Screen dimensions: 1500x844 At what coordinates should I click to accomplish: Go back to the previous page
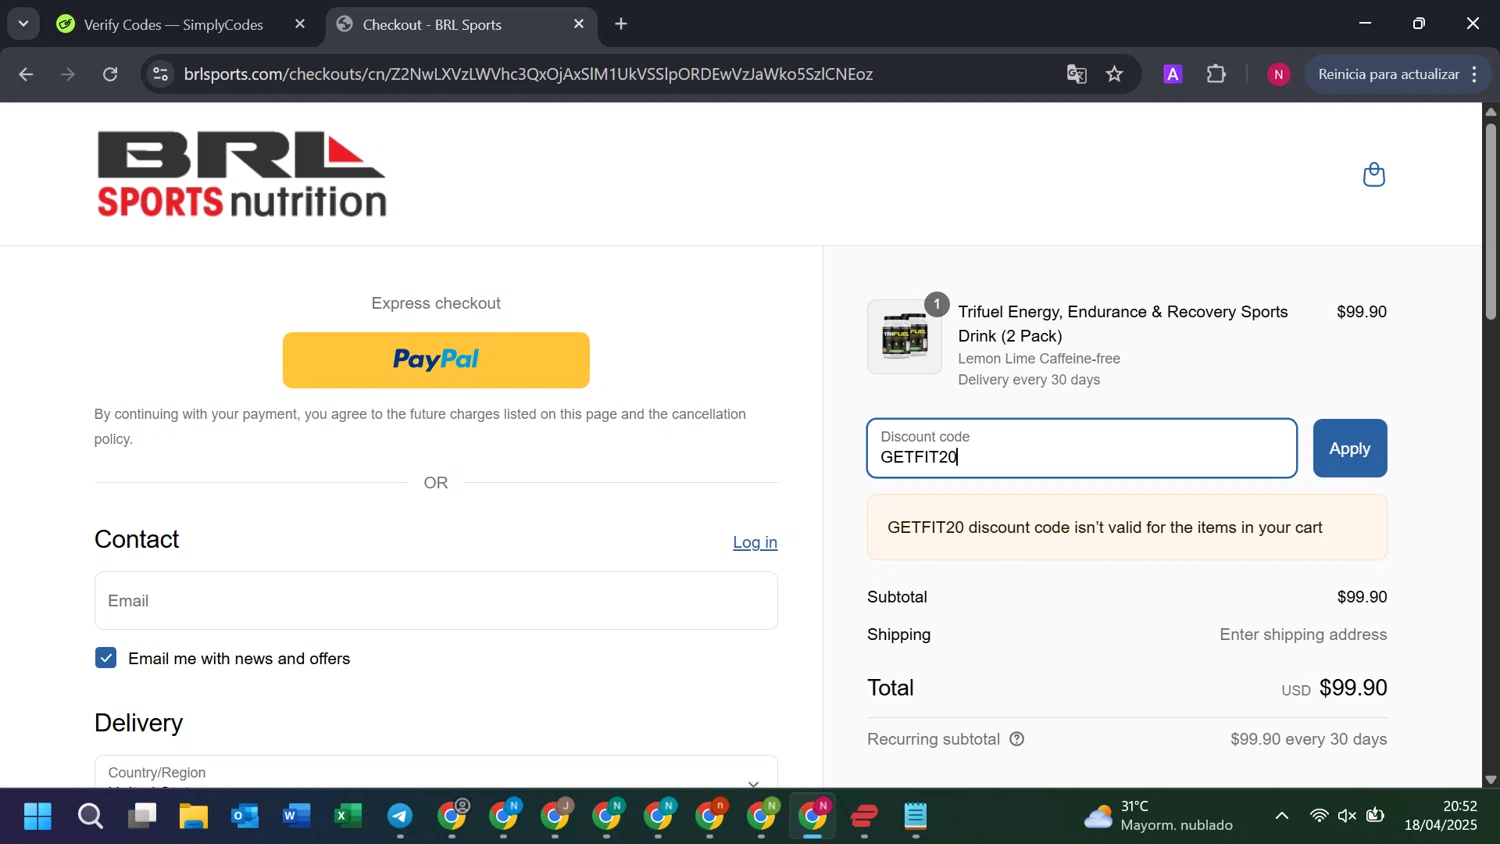(26, 74)
